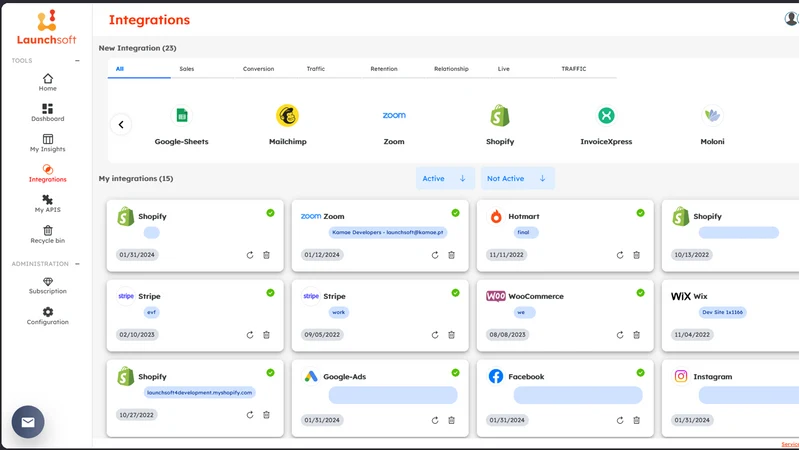Add InvoiceXpress integration

606,126
